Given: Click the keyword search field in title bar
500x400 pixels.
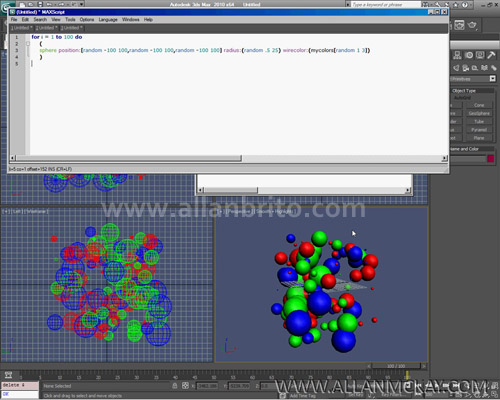Looking at the screenshot, I should click(x=385, y=5).
